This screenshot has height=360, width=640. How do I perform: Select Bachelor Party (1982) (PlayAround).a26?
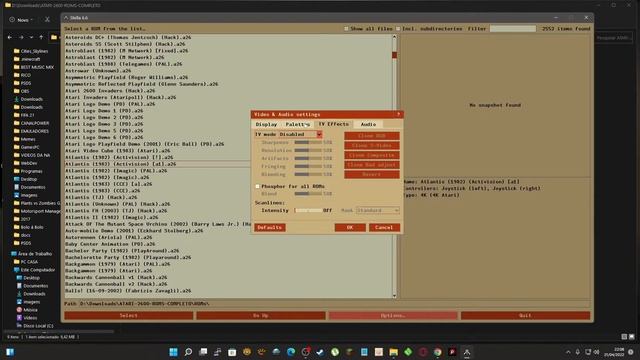(122, 251)
